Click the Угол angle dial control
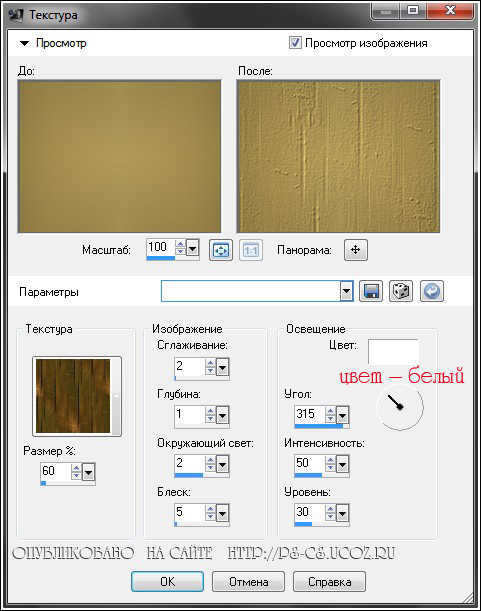The width and height of the screenshot is (481, 611). tap(400, 407)
